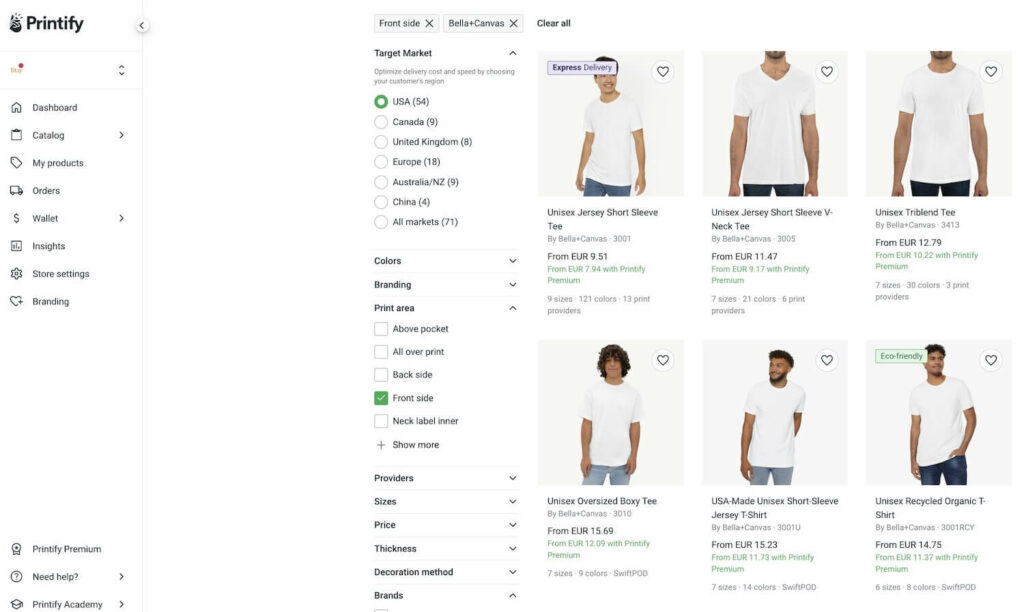Image resolution: width=1024 pixels, height=612 pixels.
Task: View Insights in the sidebar
Action: pos(50,245)
